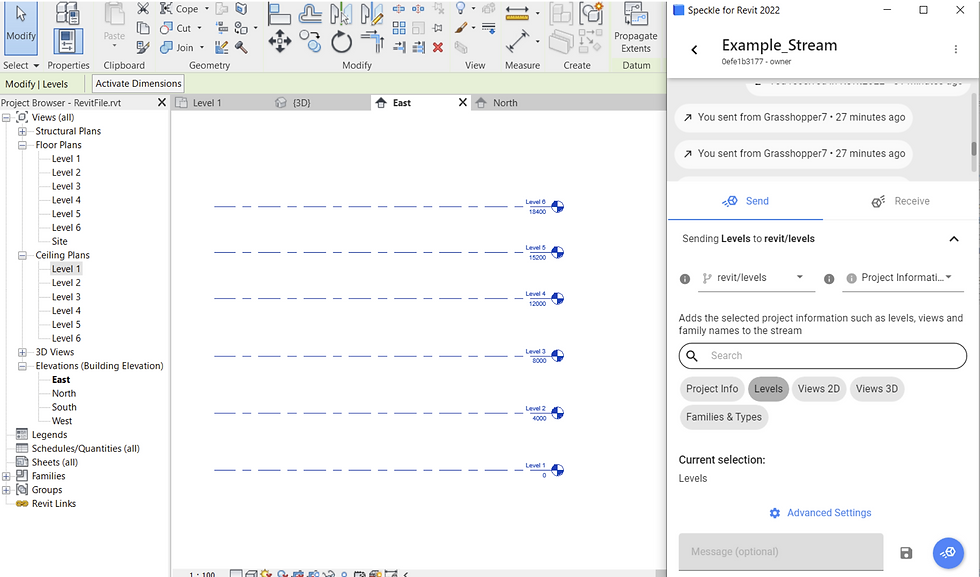This screenshot has width=980, height=577.
Task: Expand the 3D Views tree node
Action: click(x=22, y=352)
